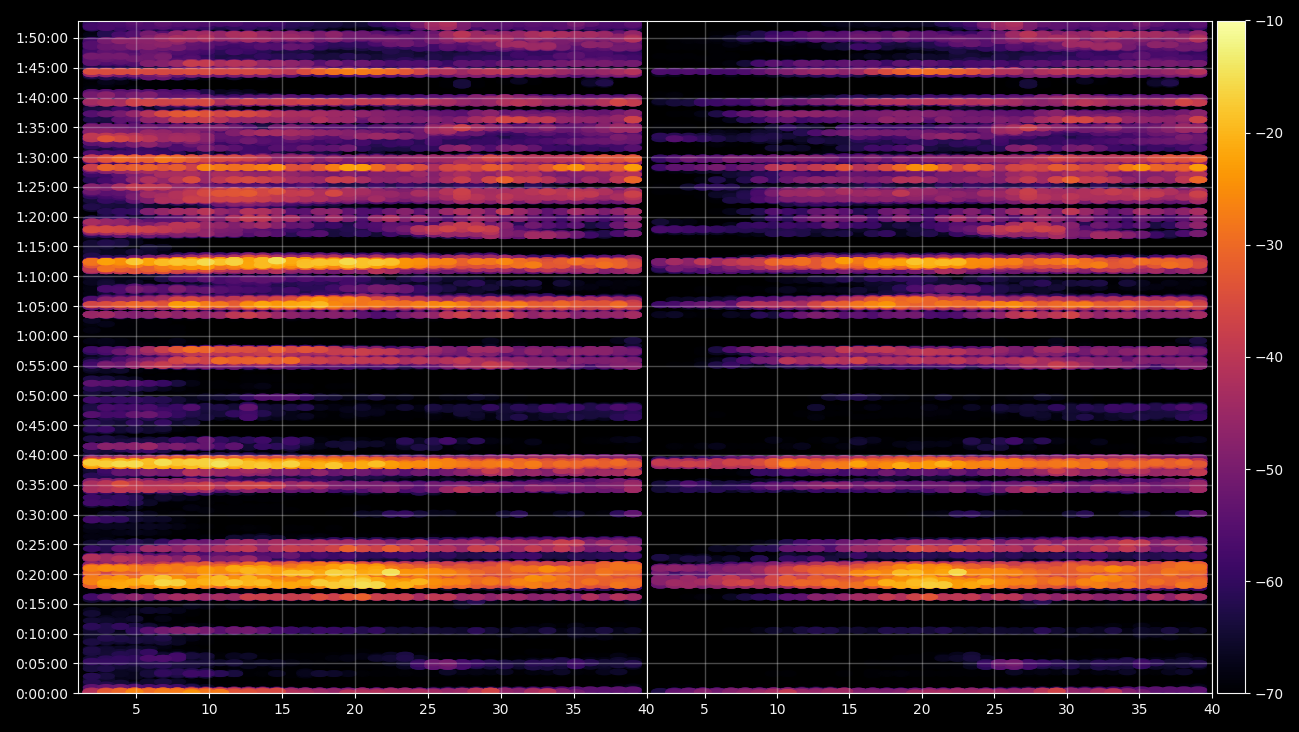Viewport: 1299px width, 732px height.
Task: Click the 1:50:00 time axis label
Action: pos(43,38)
